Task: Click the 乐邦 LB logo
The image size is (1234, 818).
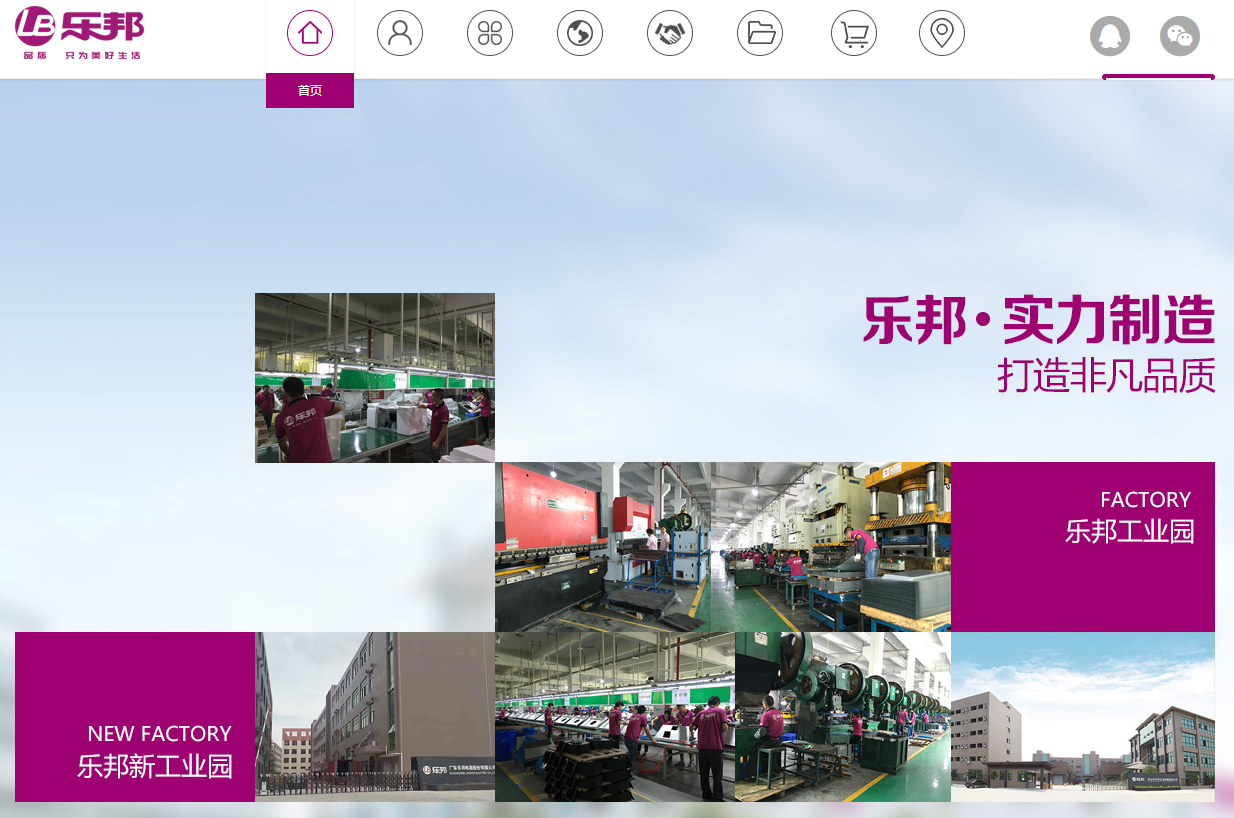Action: [x=80, y=33]
